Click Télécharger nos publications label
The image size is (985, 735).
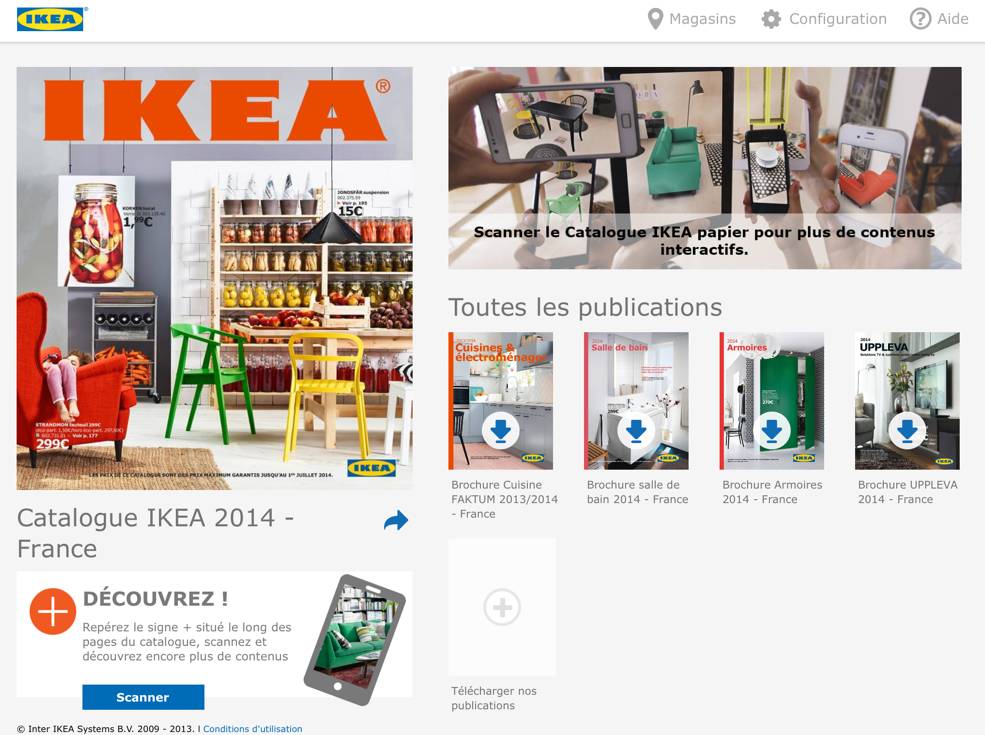[x=494, y=698]
